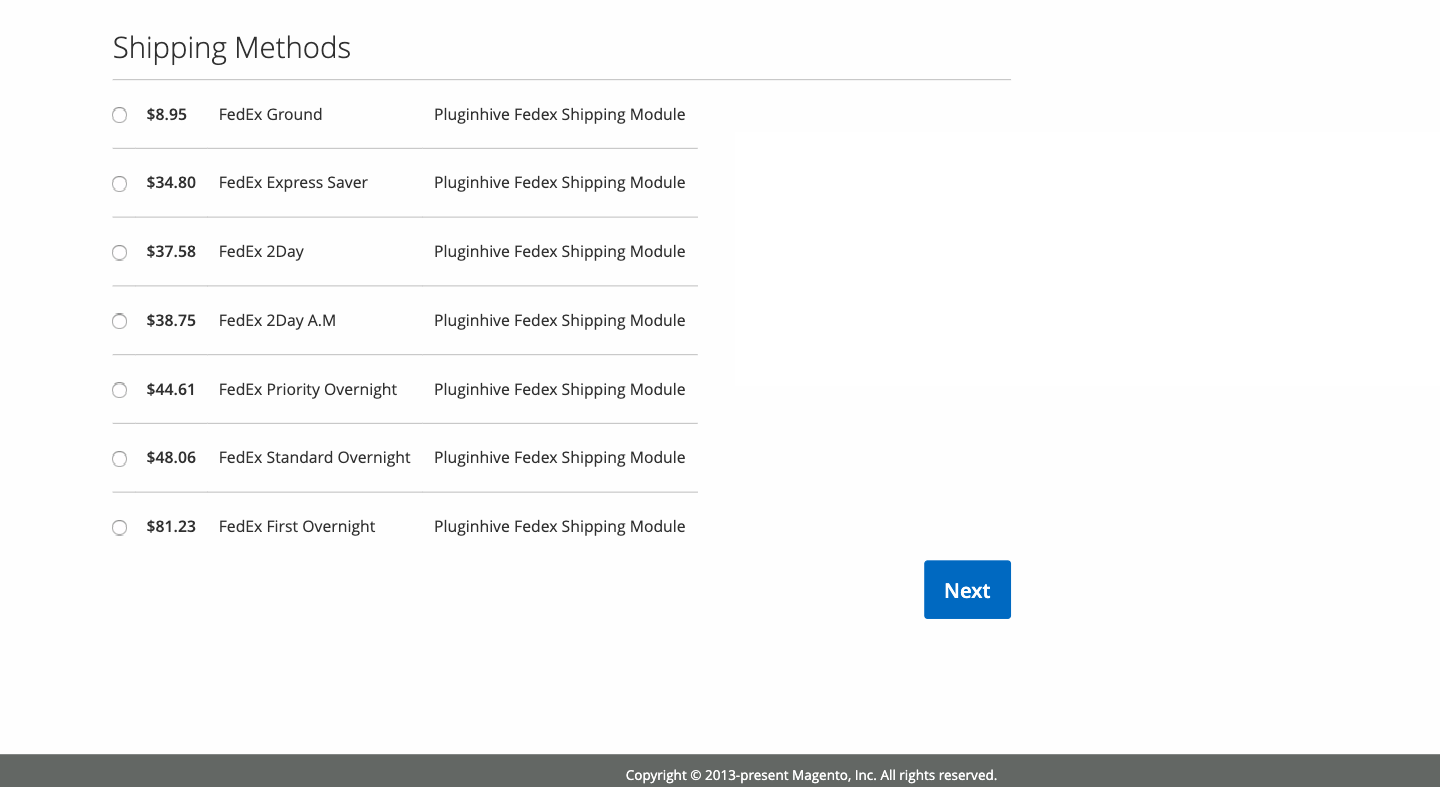Screen dimensions: 1440x787
Task: Click the Magento copyright notice
Action: [x=811, y=775]
